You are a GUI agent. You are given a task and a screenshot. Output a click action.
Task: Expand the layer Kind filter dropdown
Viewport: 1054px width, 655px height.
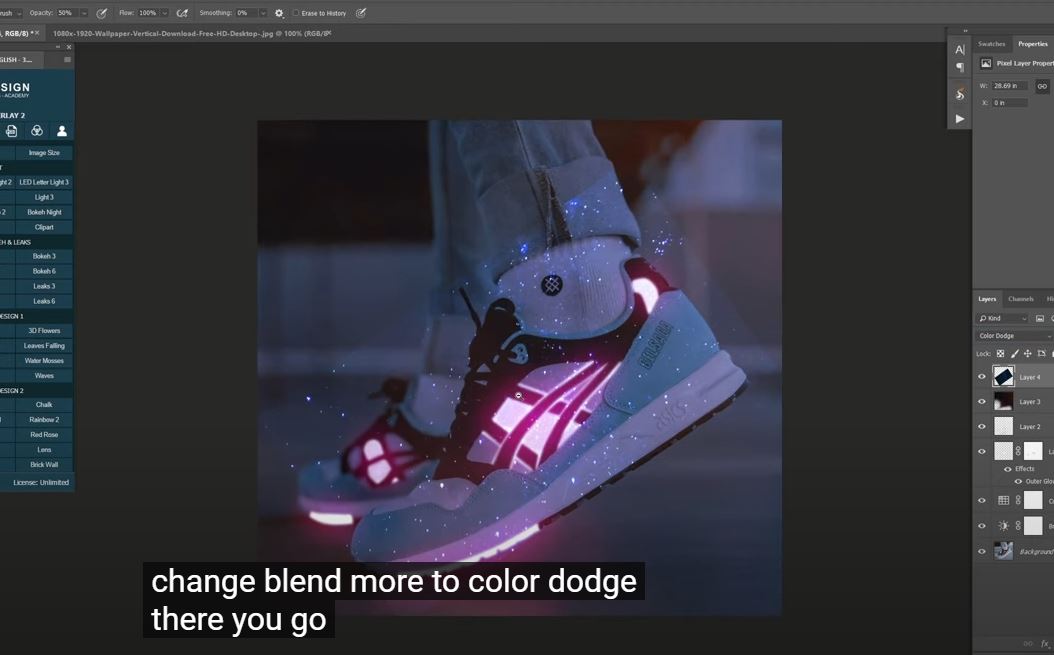[x=1003, y=319]
